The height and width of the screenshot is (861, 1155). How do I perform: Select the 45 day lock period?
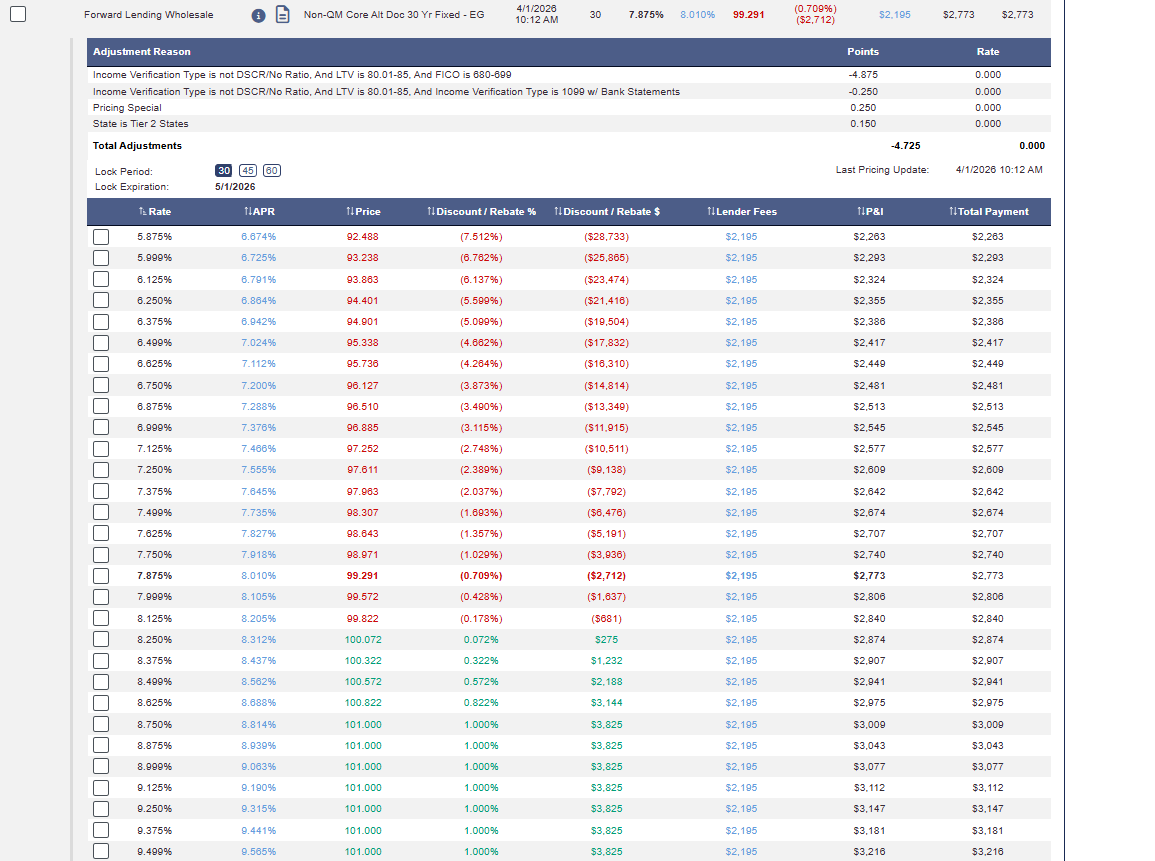(248, 171)
